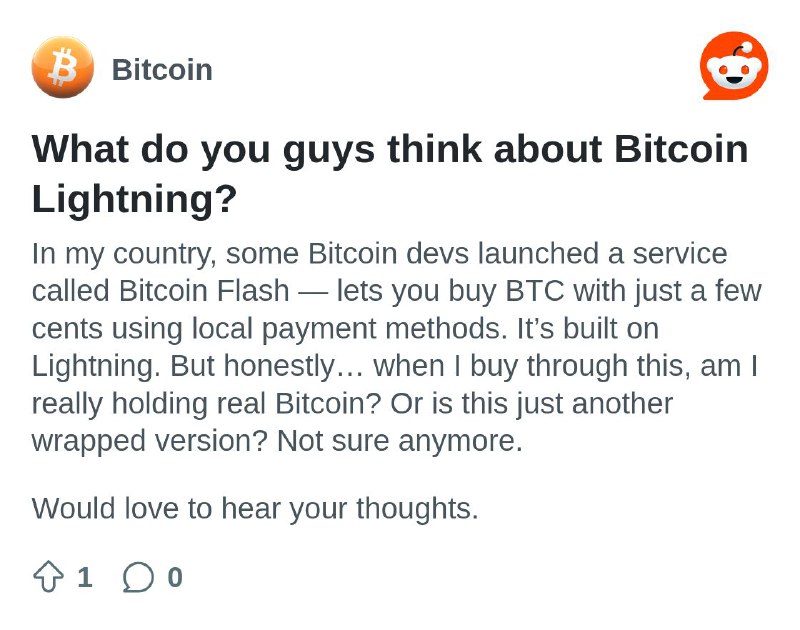
Task: Click the word "Lightning?" in the title
Action: 135,199
